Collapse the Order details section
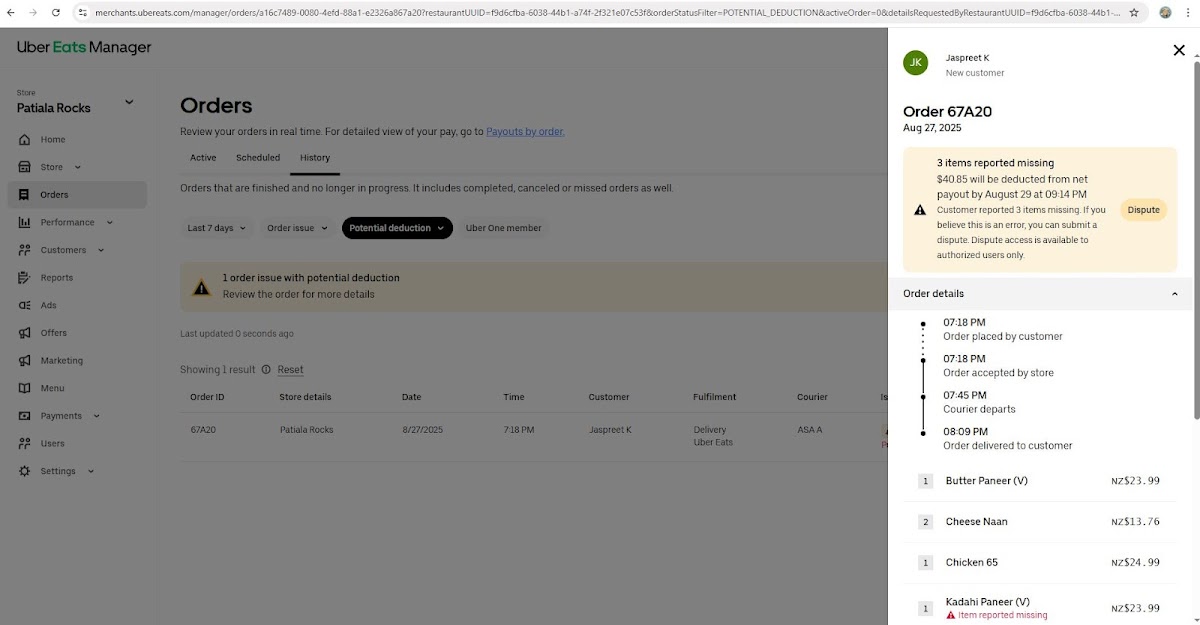The width and height of the screenshot is (1200, 625). pos(1175,294)
